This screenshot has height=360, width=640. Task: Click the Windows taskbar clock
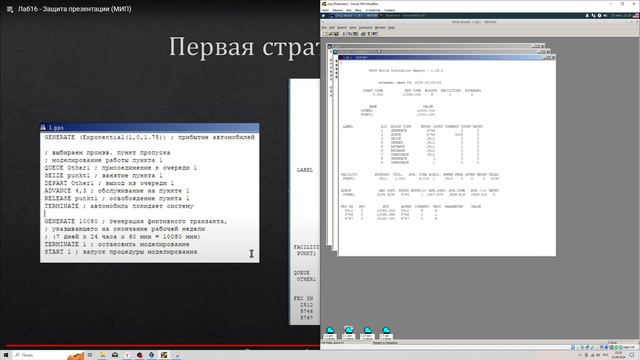(x=618, y=355)
